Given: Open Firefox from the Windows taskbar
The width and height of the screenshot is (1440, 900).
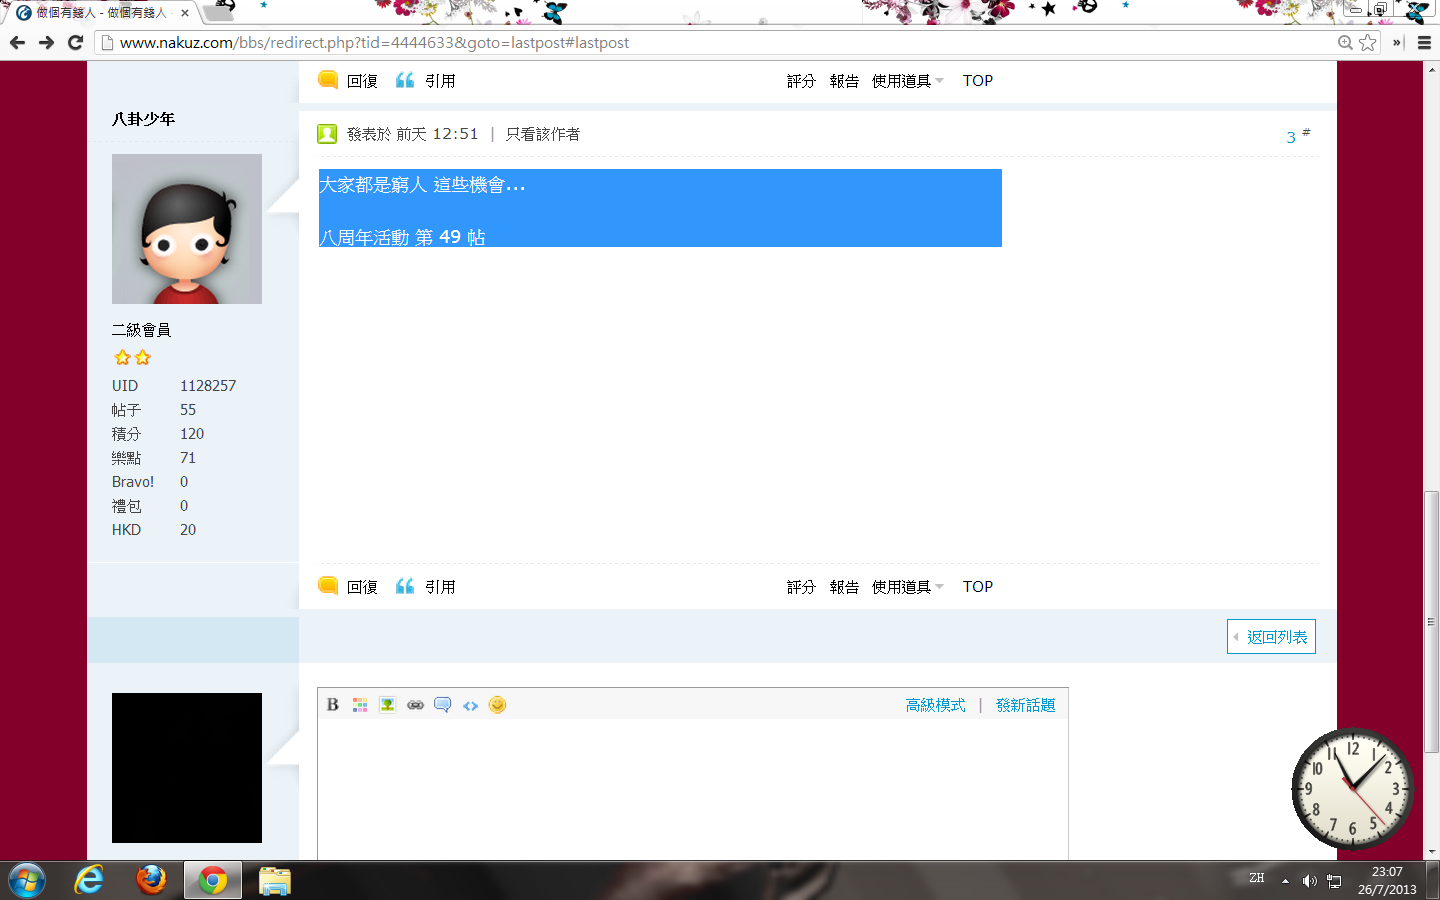Looking at the screenshot, I should coord(151,880).
